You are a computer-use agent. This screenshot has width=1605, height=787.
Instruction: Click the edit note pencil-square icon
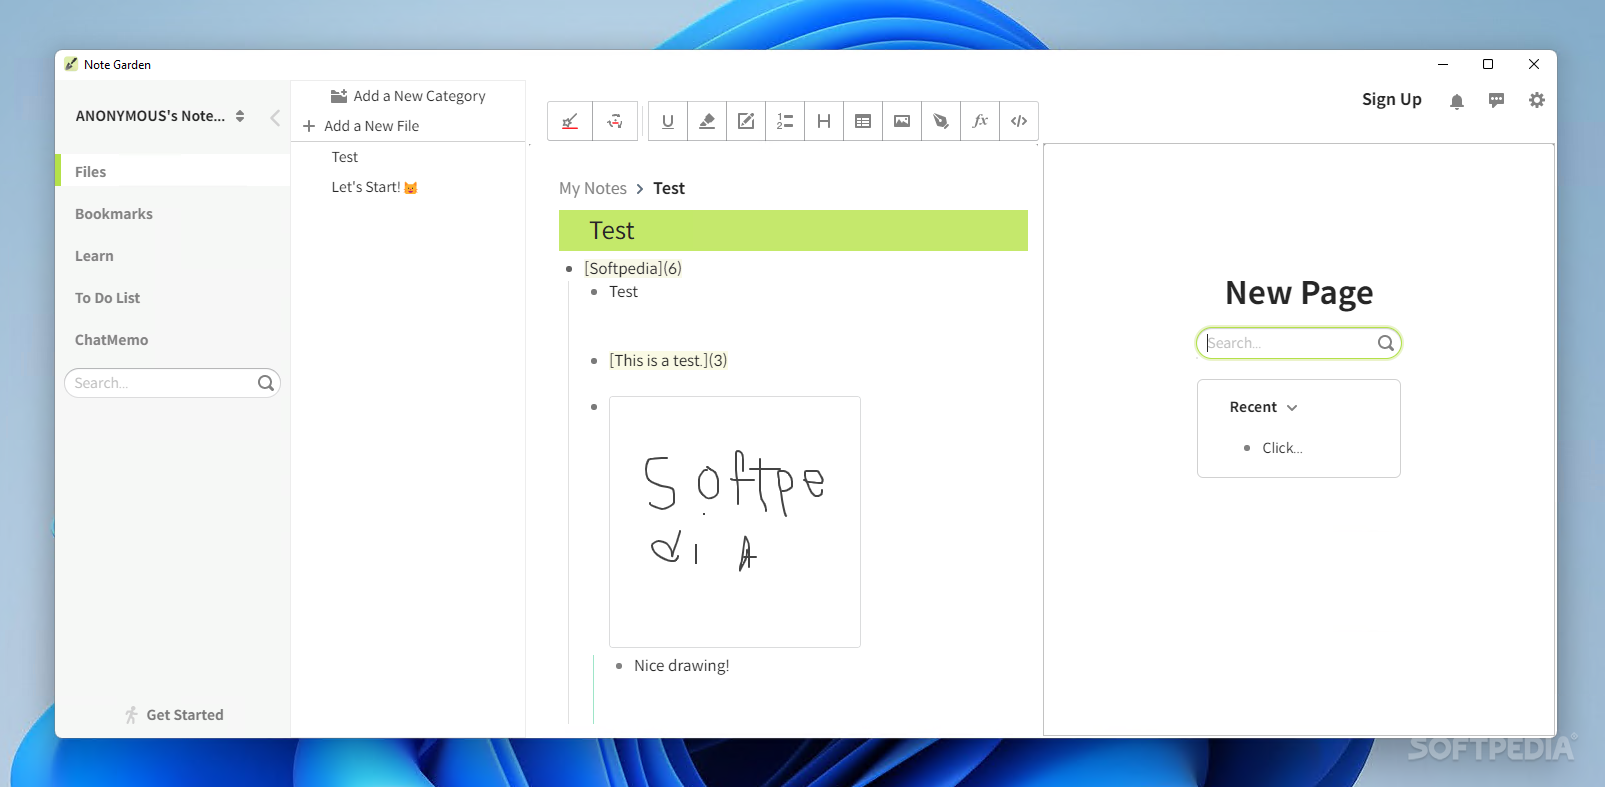tap(746, 121)
